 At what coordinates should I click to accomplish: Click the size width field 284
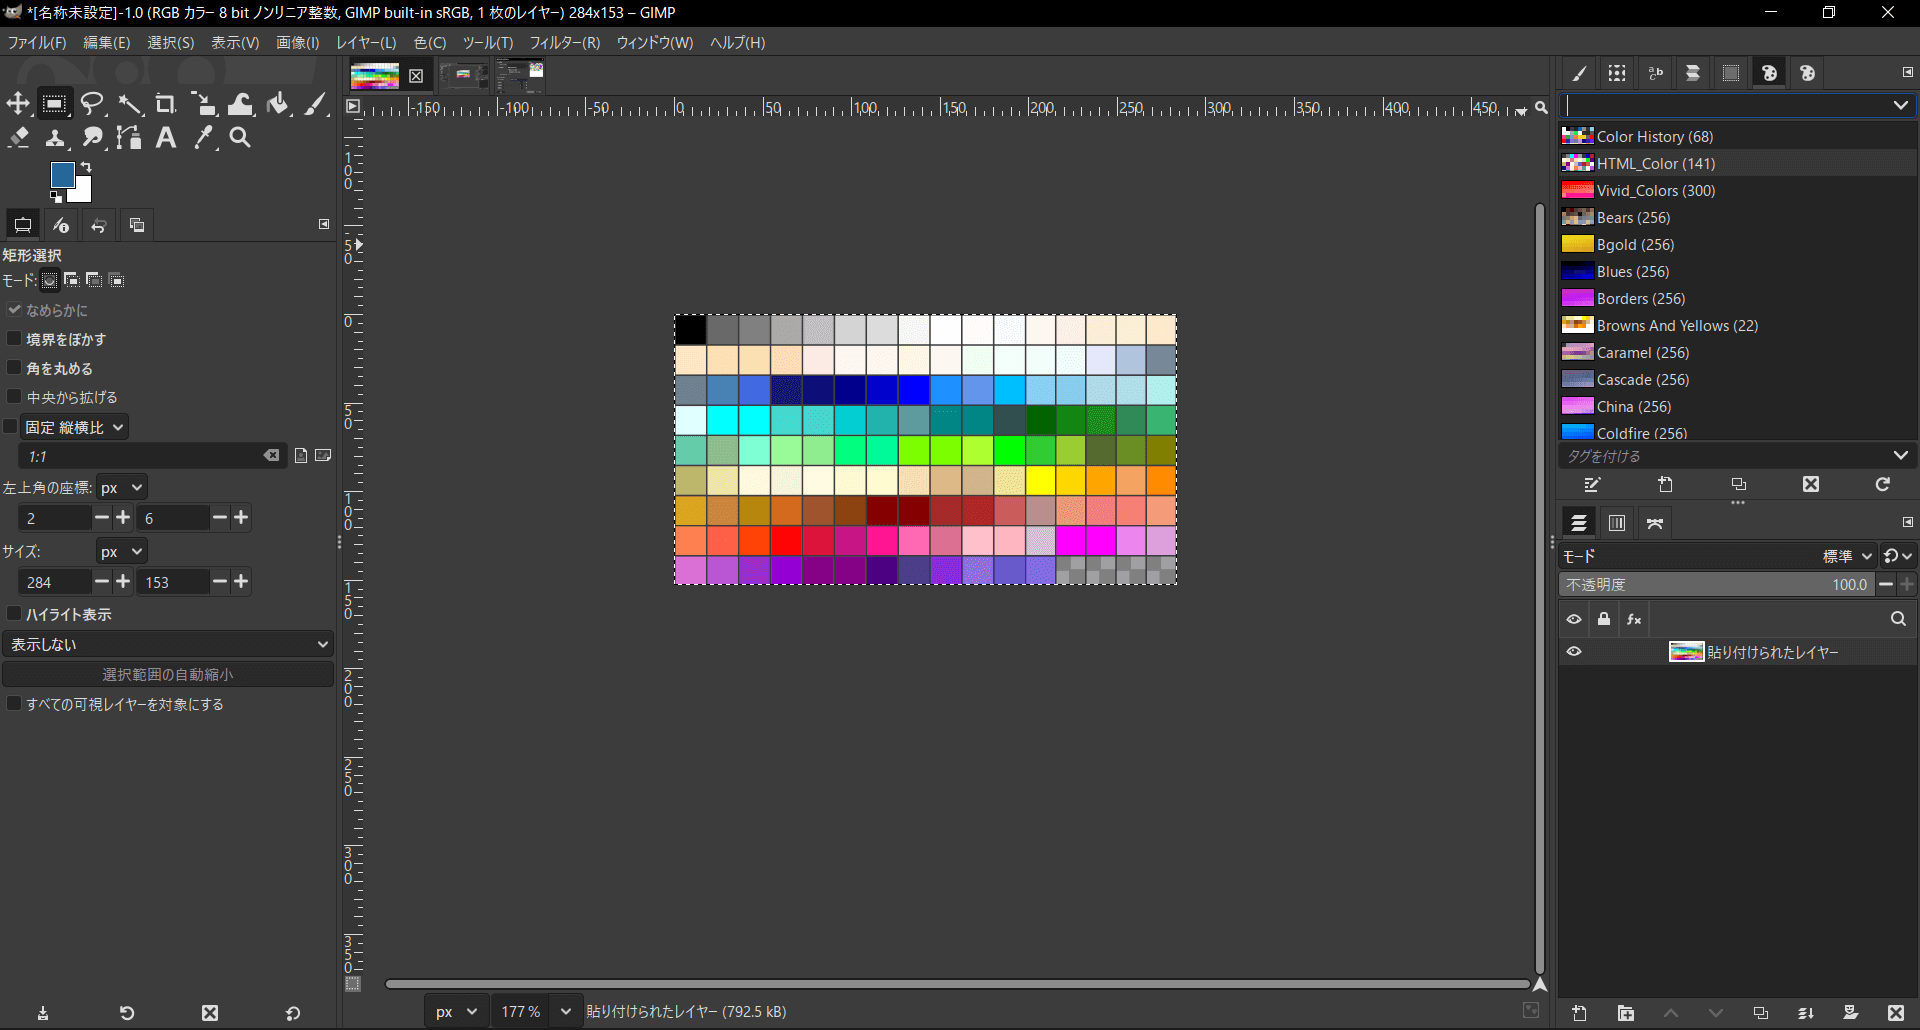pos(55,582)
